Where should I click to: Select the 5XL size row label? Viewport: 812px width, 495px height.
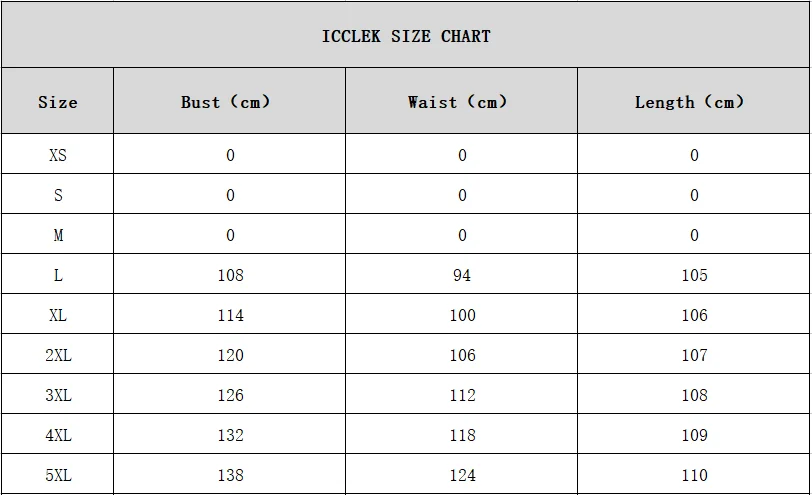click(x=58, y=475)
